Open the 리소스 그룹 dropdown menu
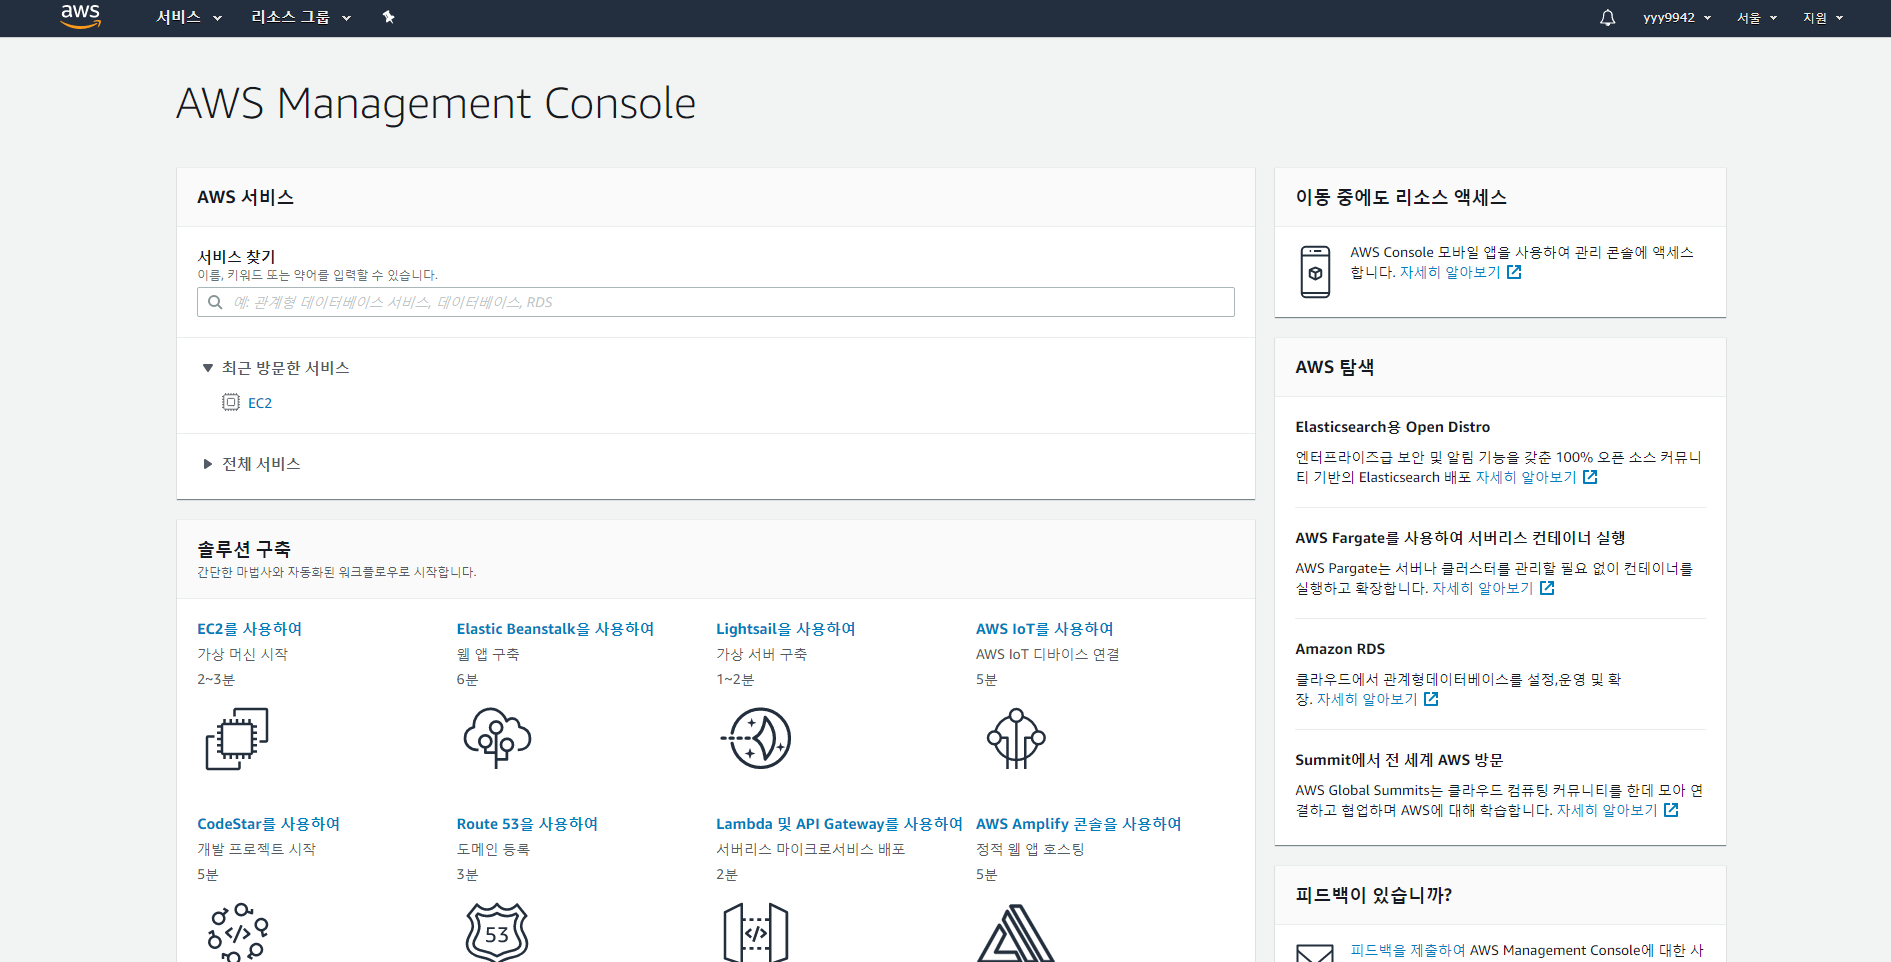This screenshot has width=1891, height=962. pyautogui.click(x=301, y=17)
